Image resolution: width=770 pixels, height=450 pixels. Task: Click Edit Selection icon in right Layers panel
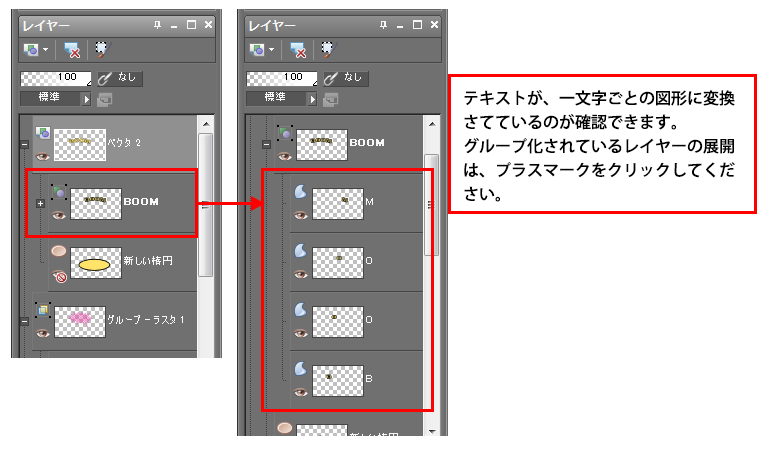click(x=328, y=49)
